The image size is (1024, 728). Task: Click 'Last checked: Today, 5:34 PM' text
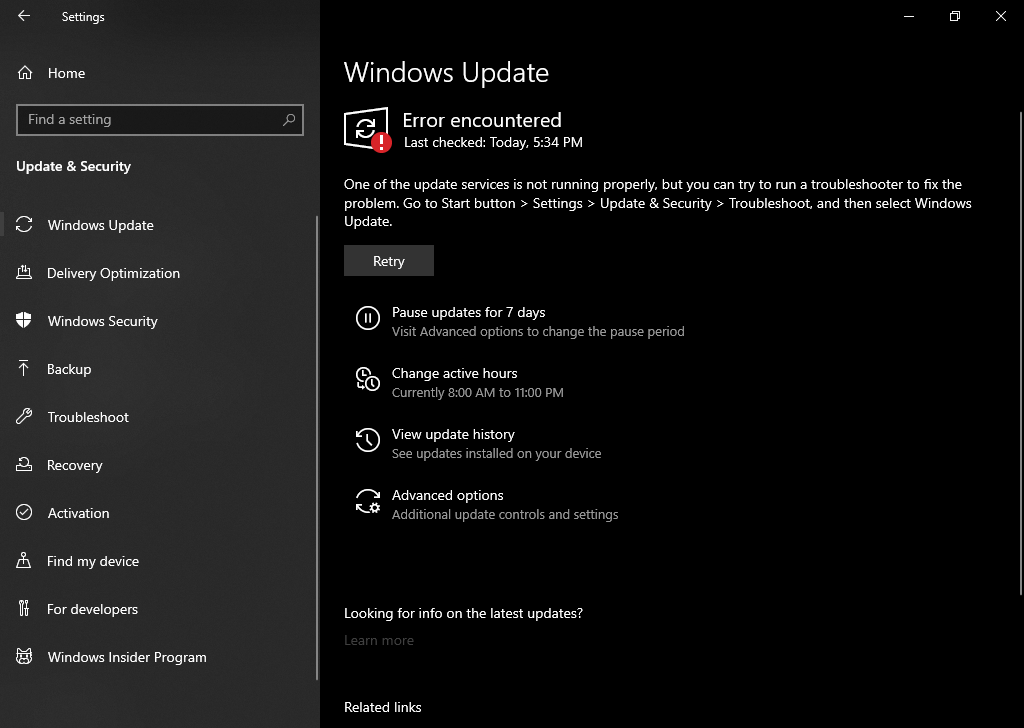pyautogui.click(x=493, y=142)
